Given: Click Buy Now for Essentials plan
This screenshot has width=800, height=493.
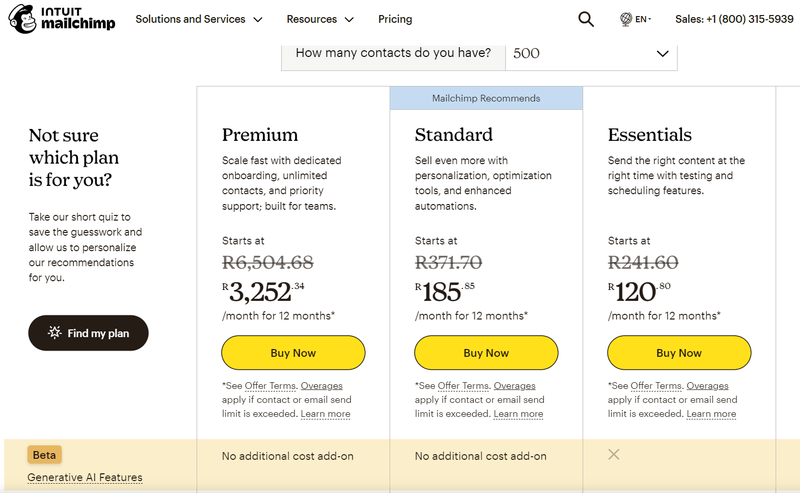Looking at the screenshot, I should [679, 353].
